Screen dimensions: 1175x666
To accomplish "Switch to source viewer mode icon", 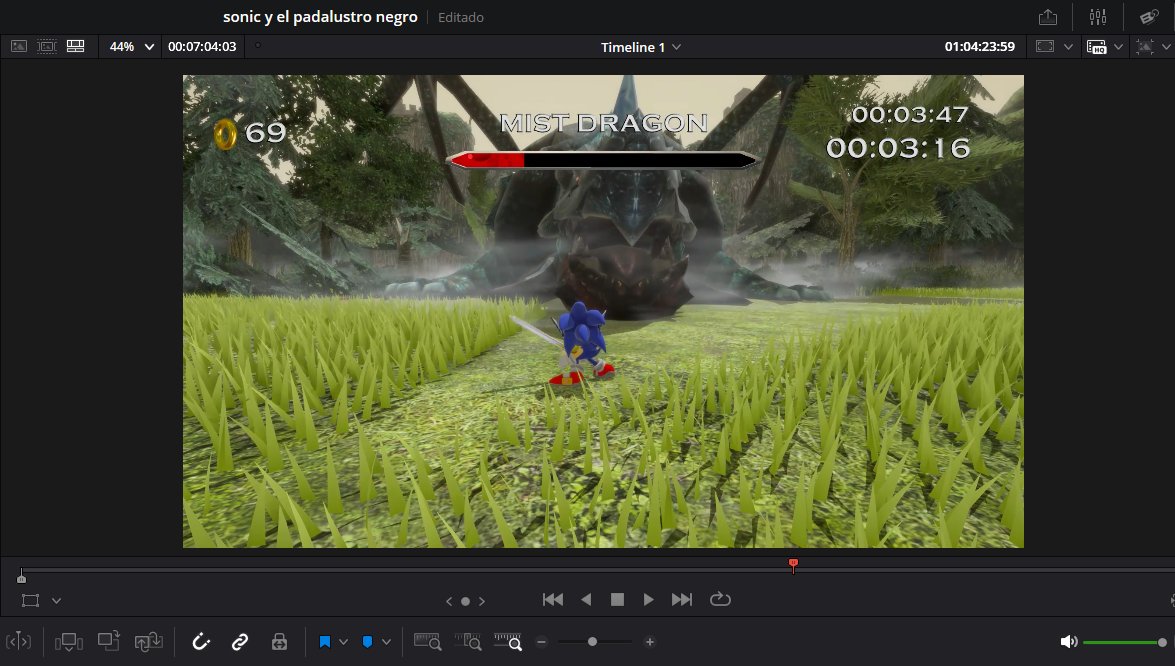I will [x=19, y=46].
